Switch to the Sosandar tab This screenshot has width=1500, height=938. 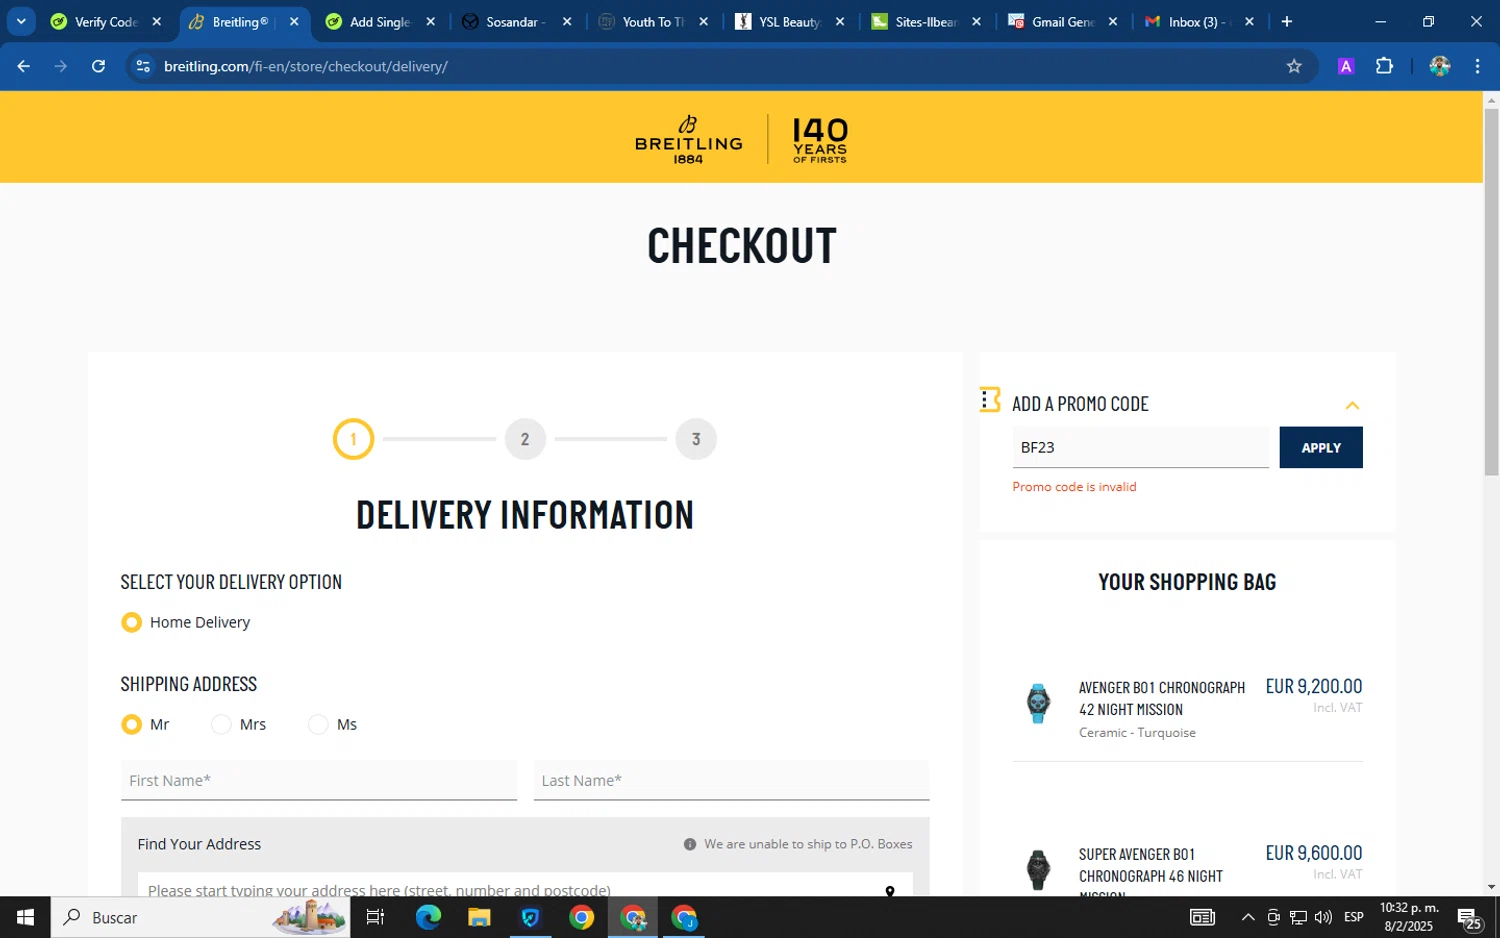click(516, 21)
